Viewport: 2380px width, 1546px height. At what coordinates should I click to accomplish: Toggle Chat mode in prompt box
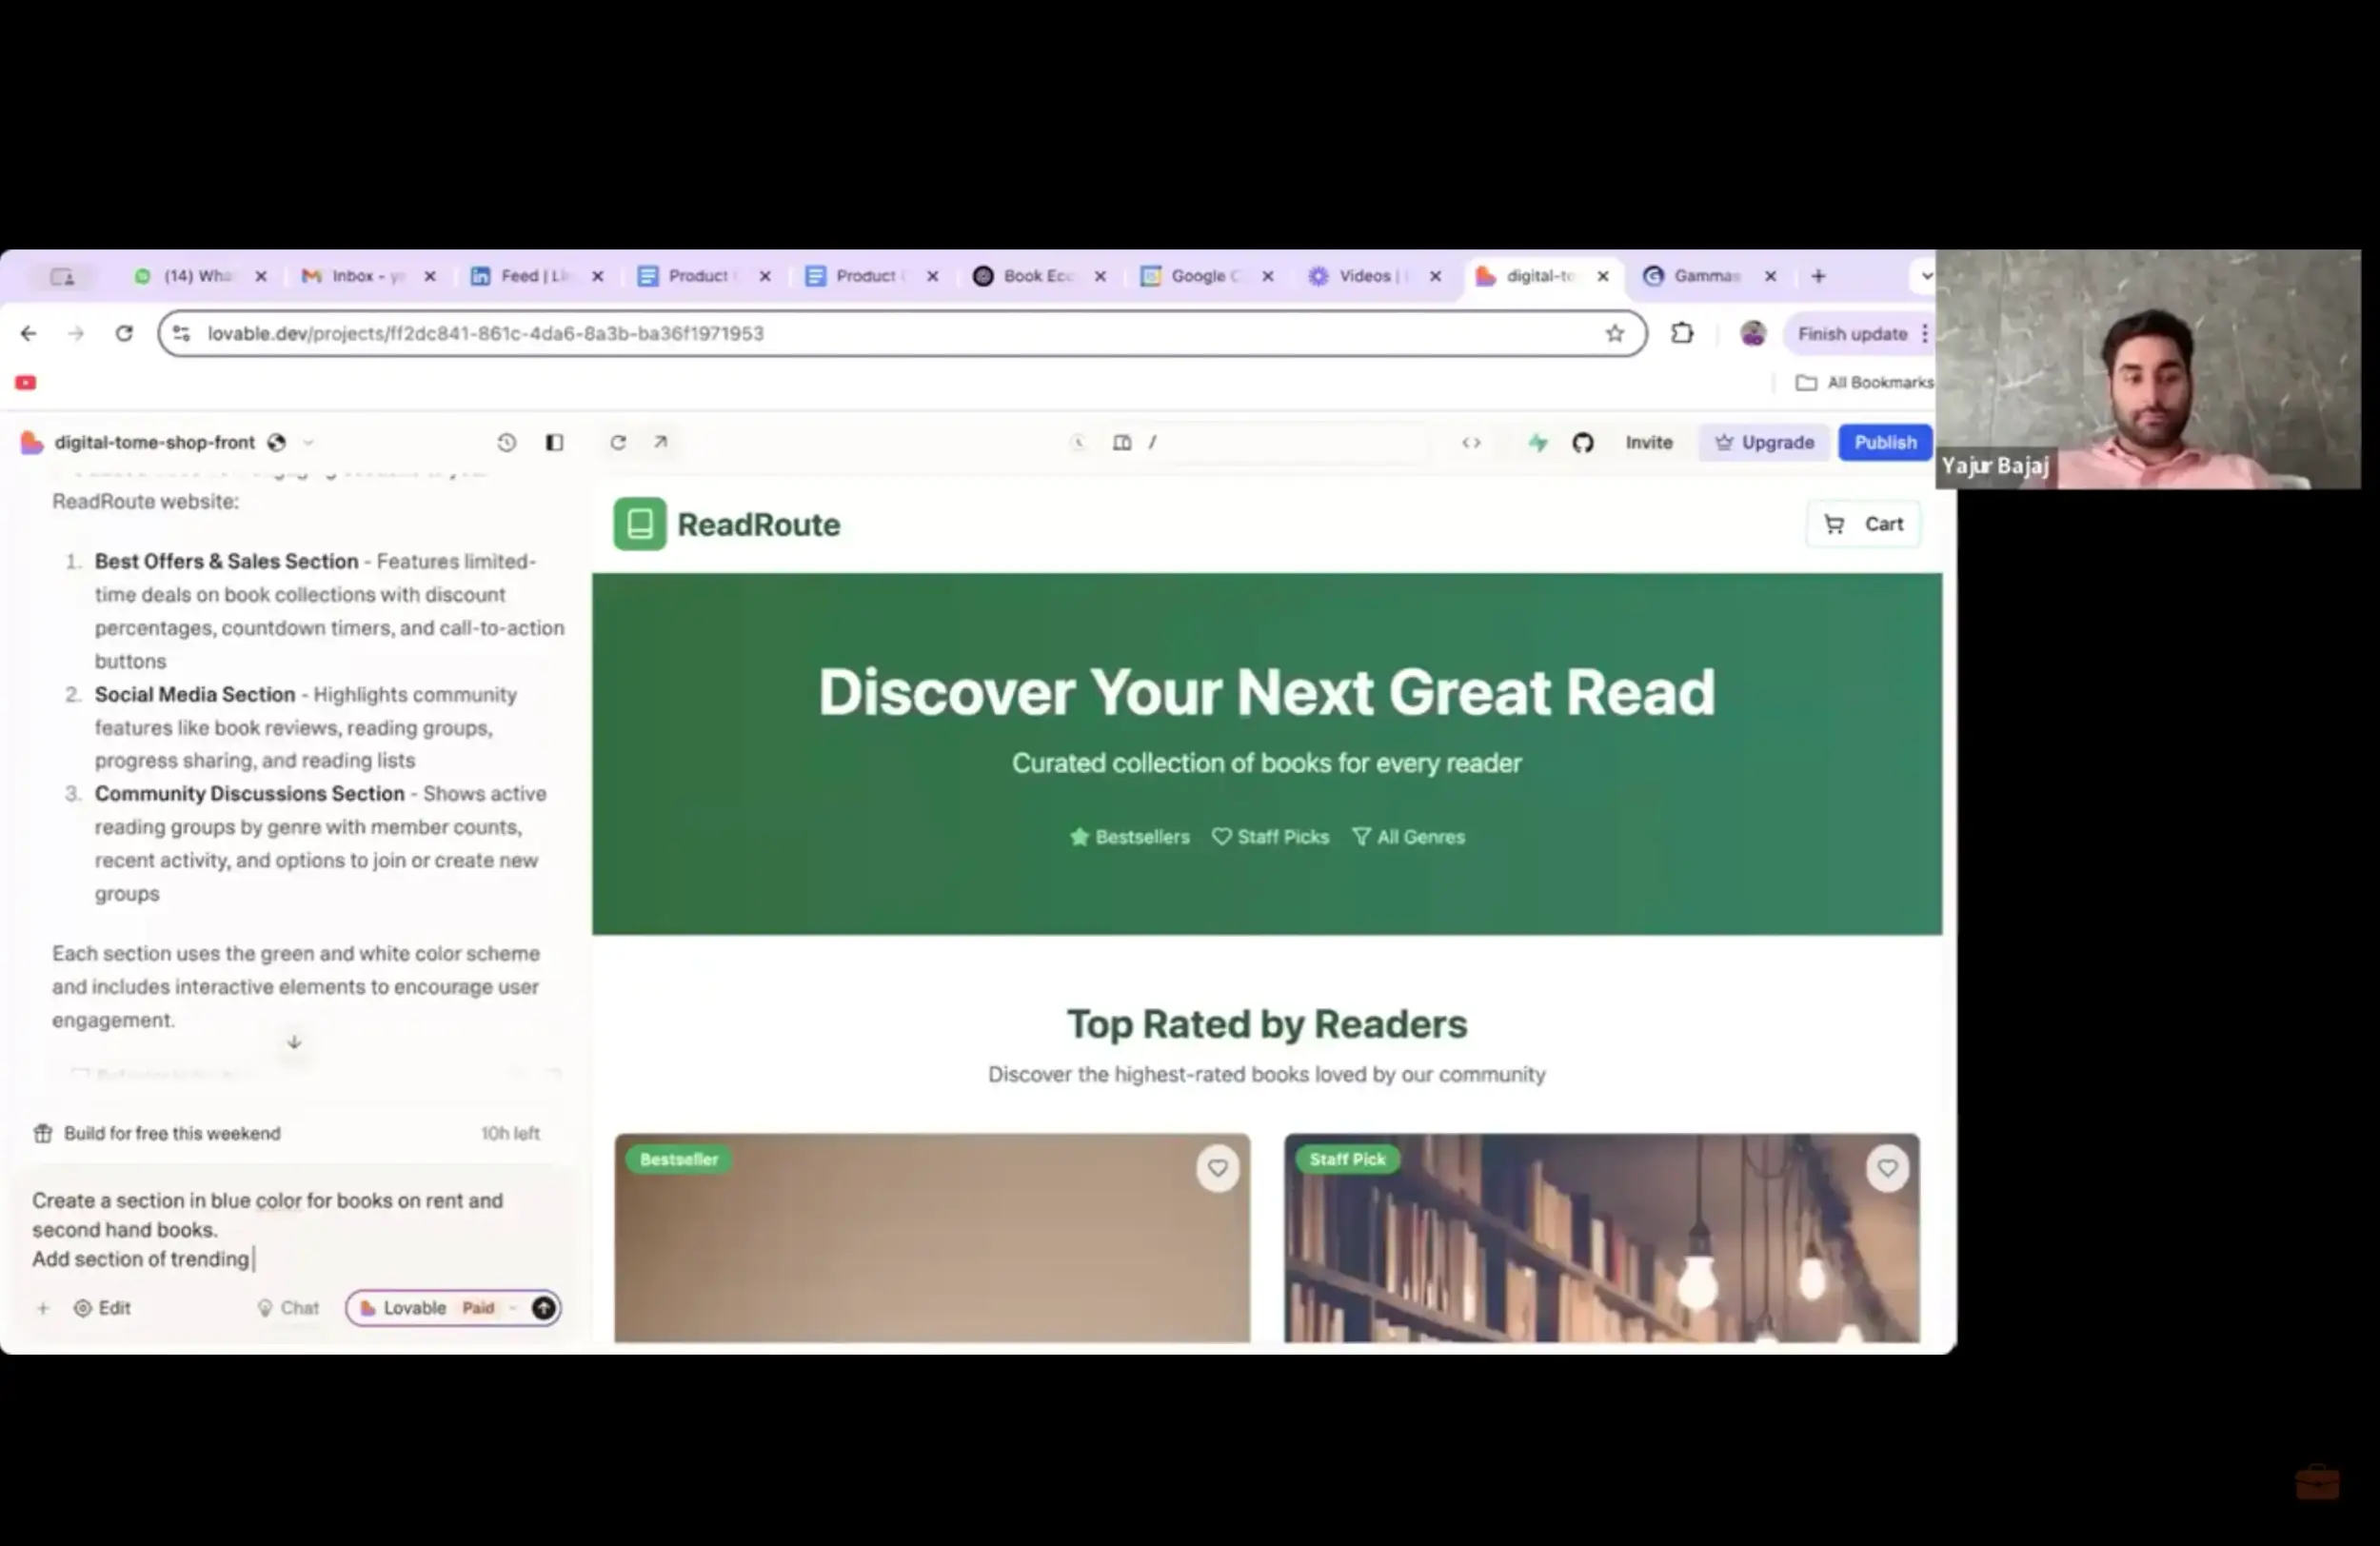point(288,1308)
